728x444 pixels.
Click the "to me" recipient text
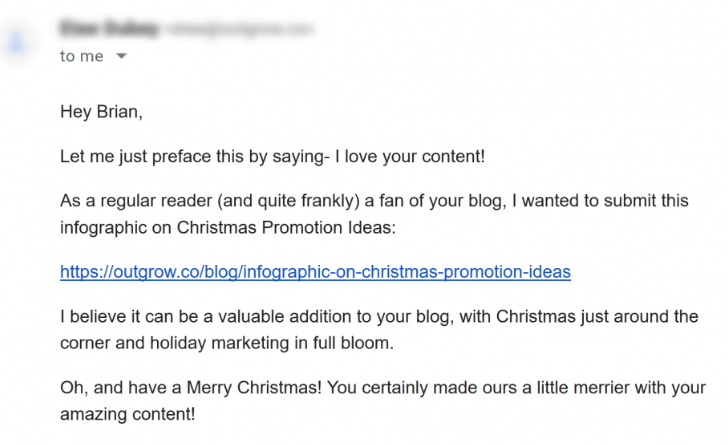pyautogui.click(x=82, y=56)
